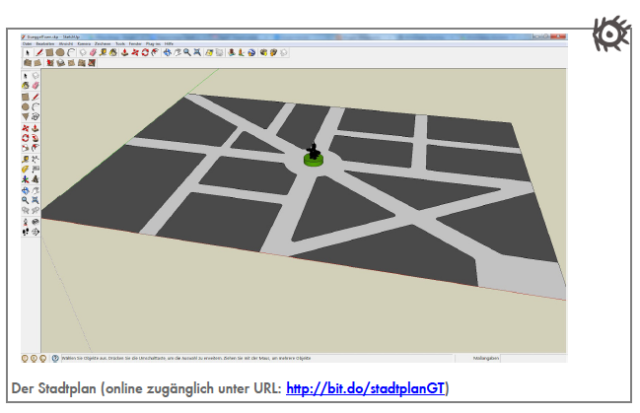The width and height of the screenshot is (640, 413).
Task: Open the Tools menu
Action: click(120, 44)
